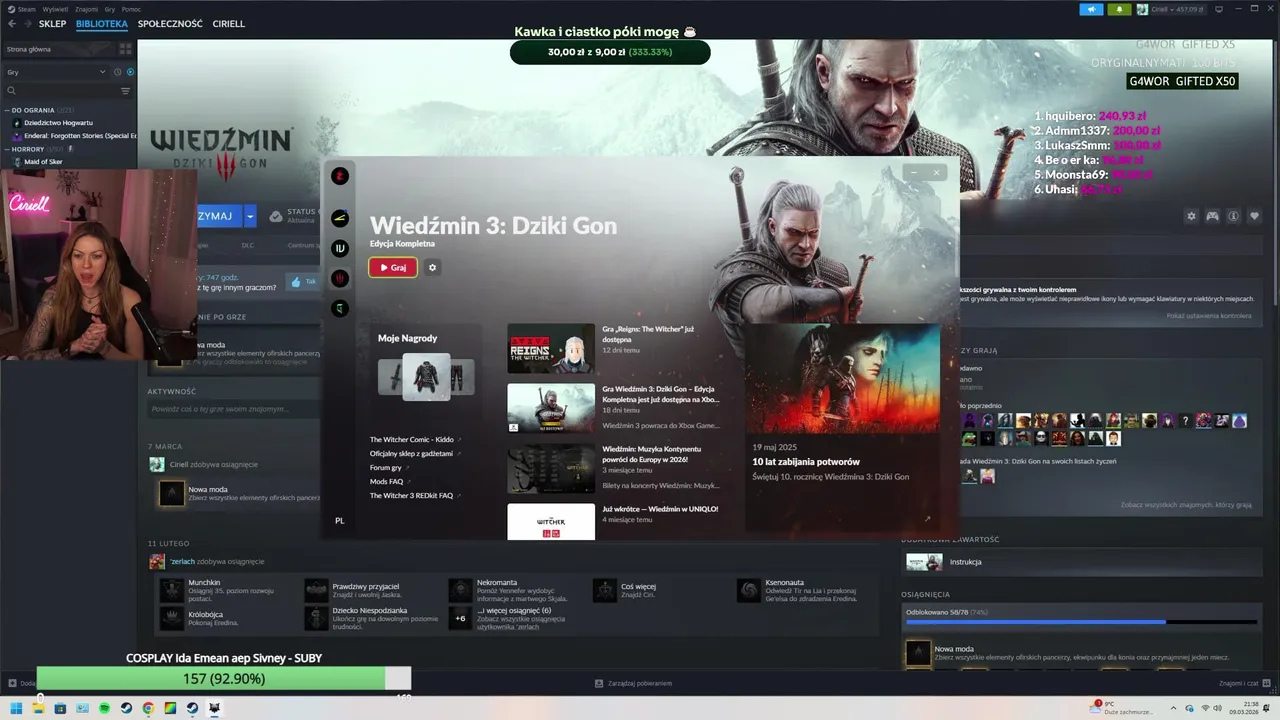
Task: Open the DLC tab on game page
Action: coord(248,245)
